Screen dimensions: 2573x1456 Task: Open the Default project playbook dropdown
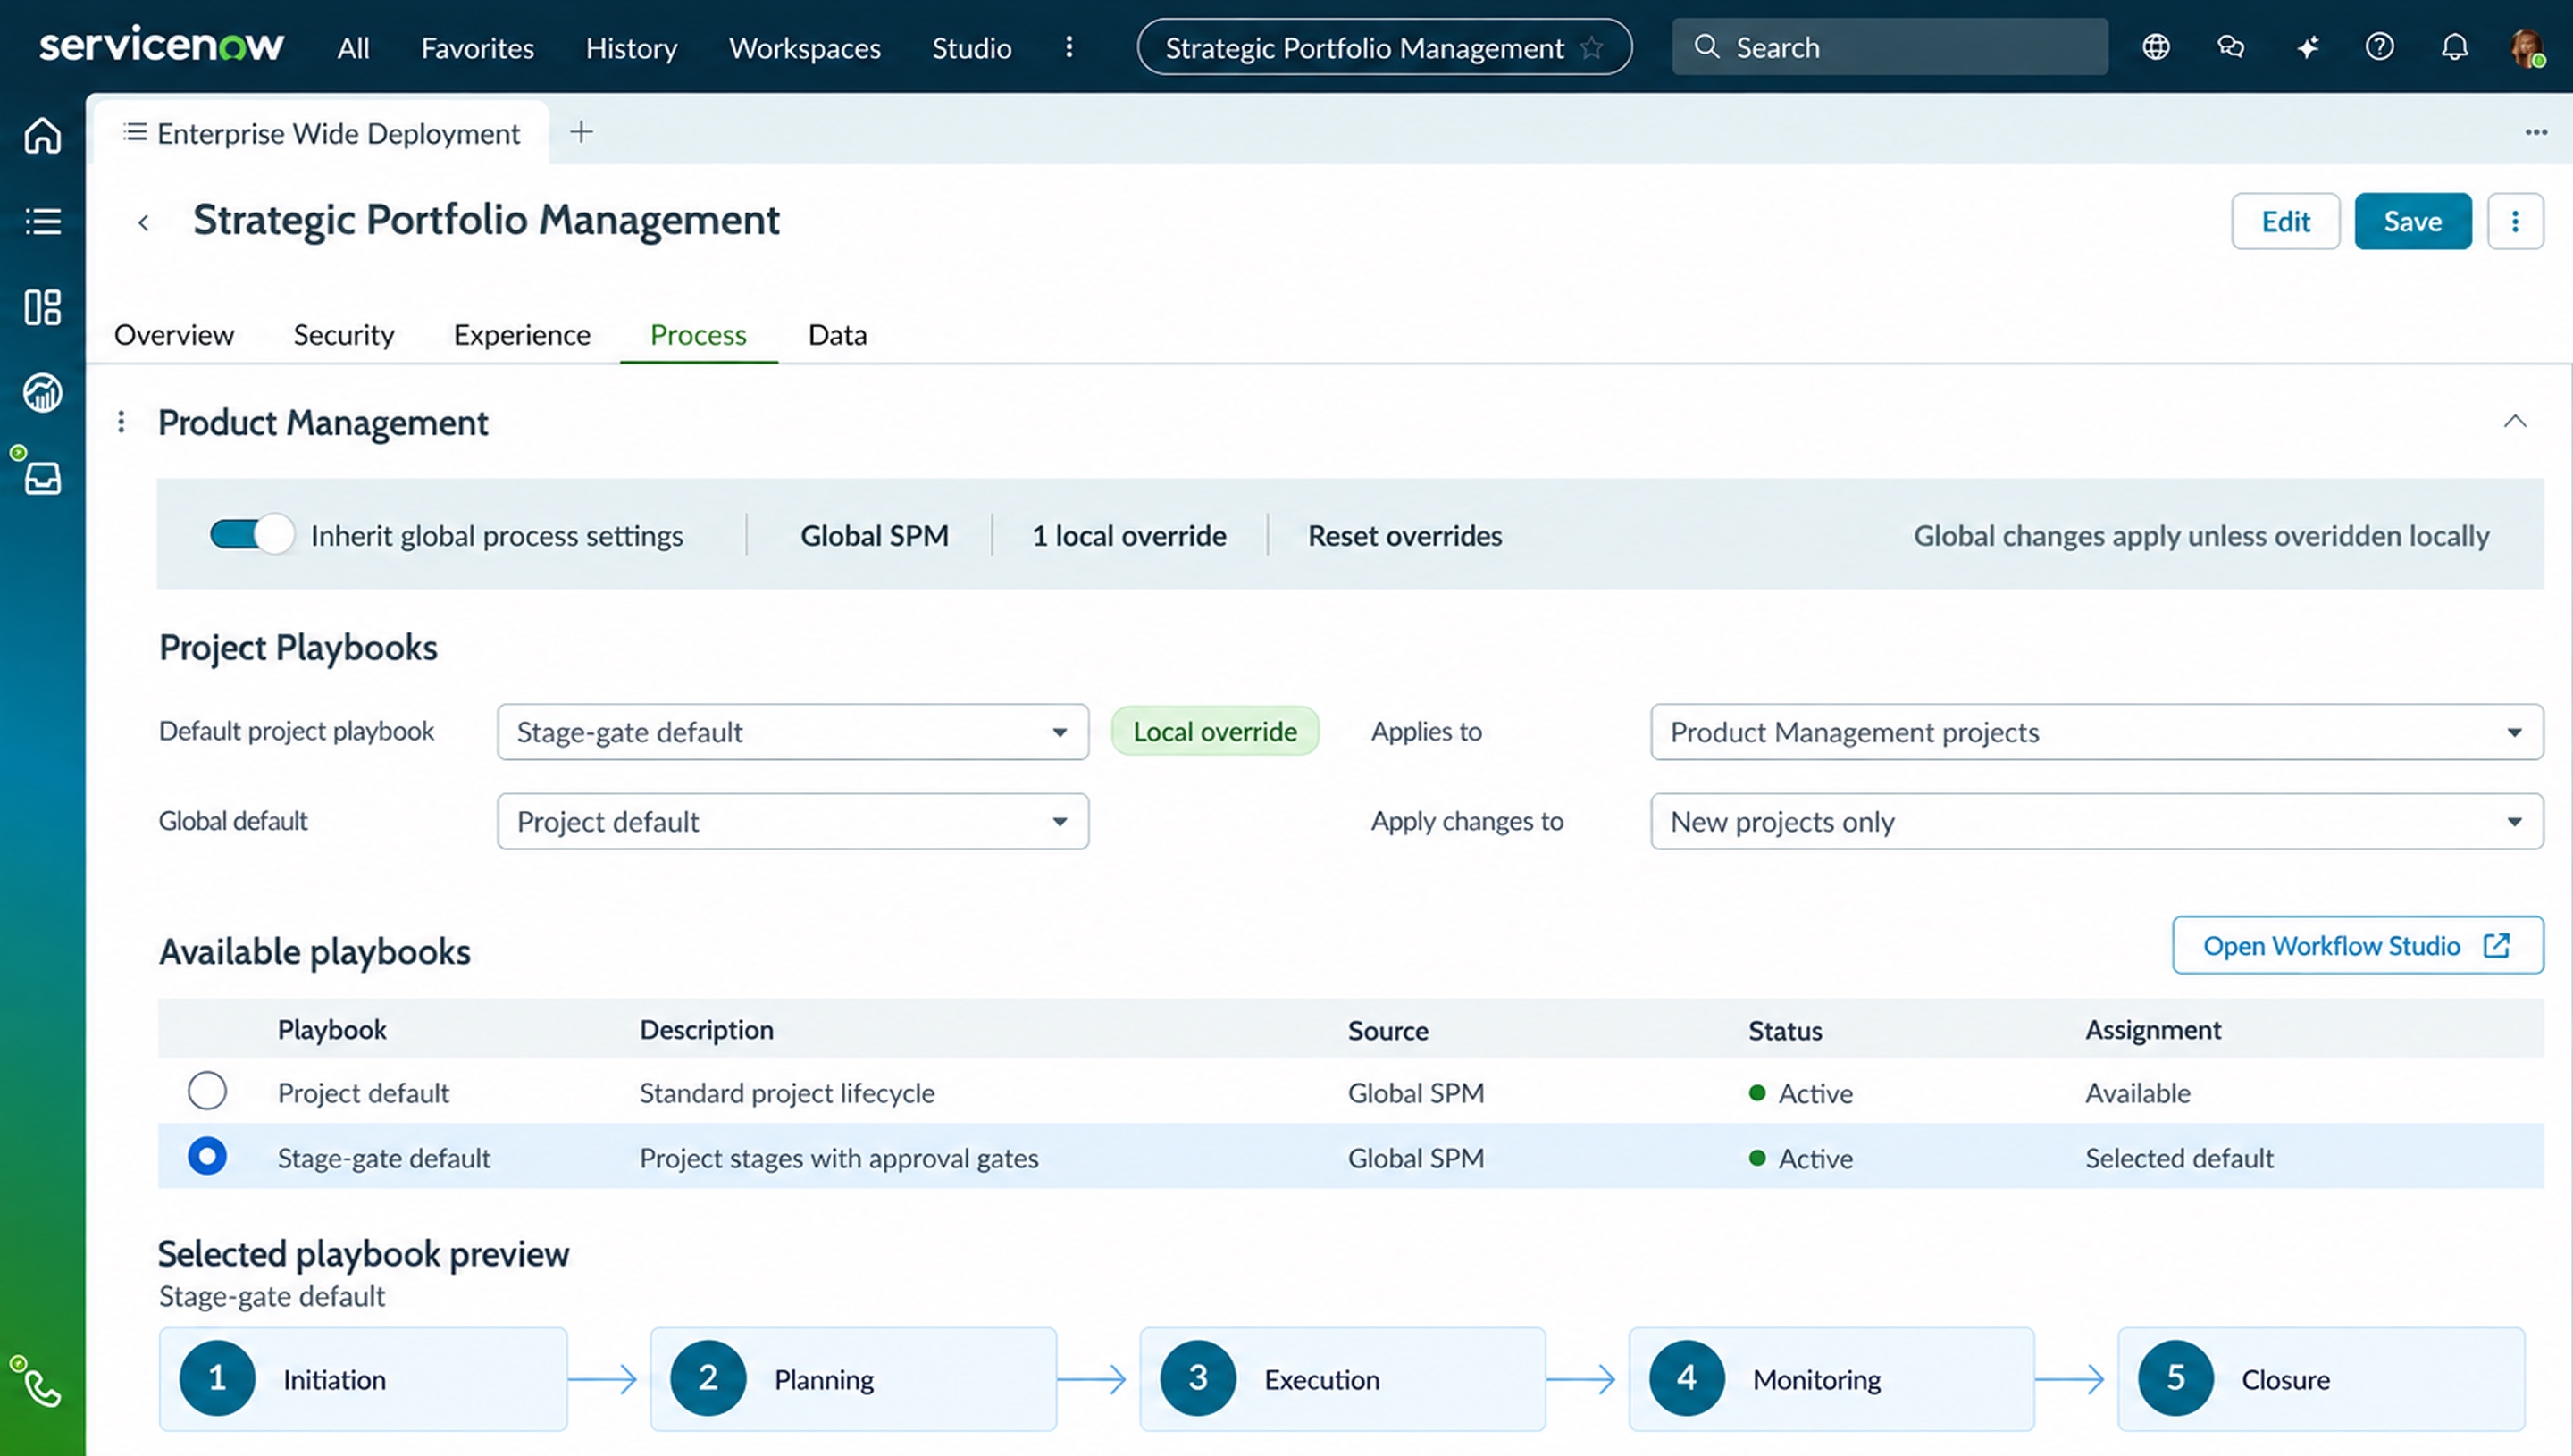[793, 732]
